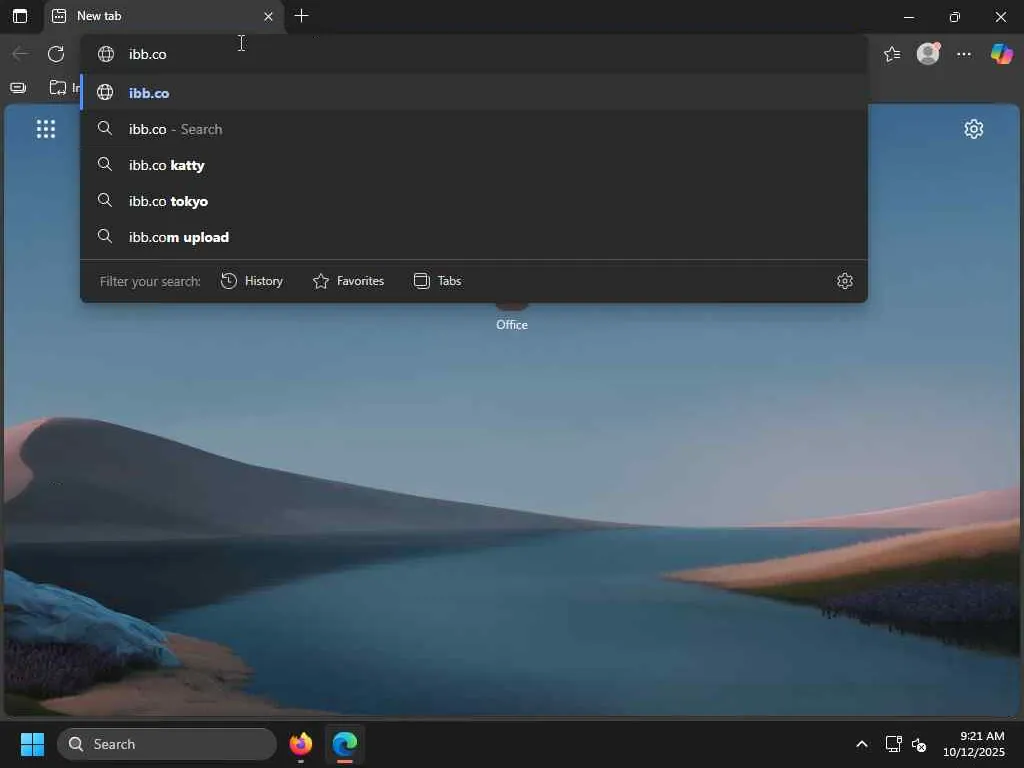Click the address bar containing ibb.co
Viewport: 1024px width, 768px height.
point(474,54)
